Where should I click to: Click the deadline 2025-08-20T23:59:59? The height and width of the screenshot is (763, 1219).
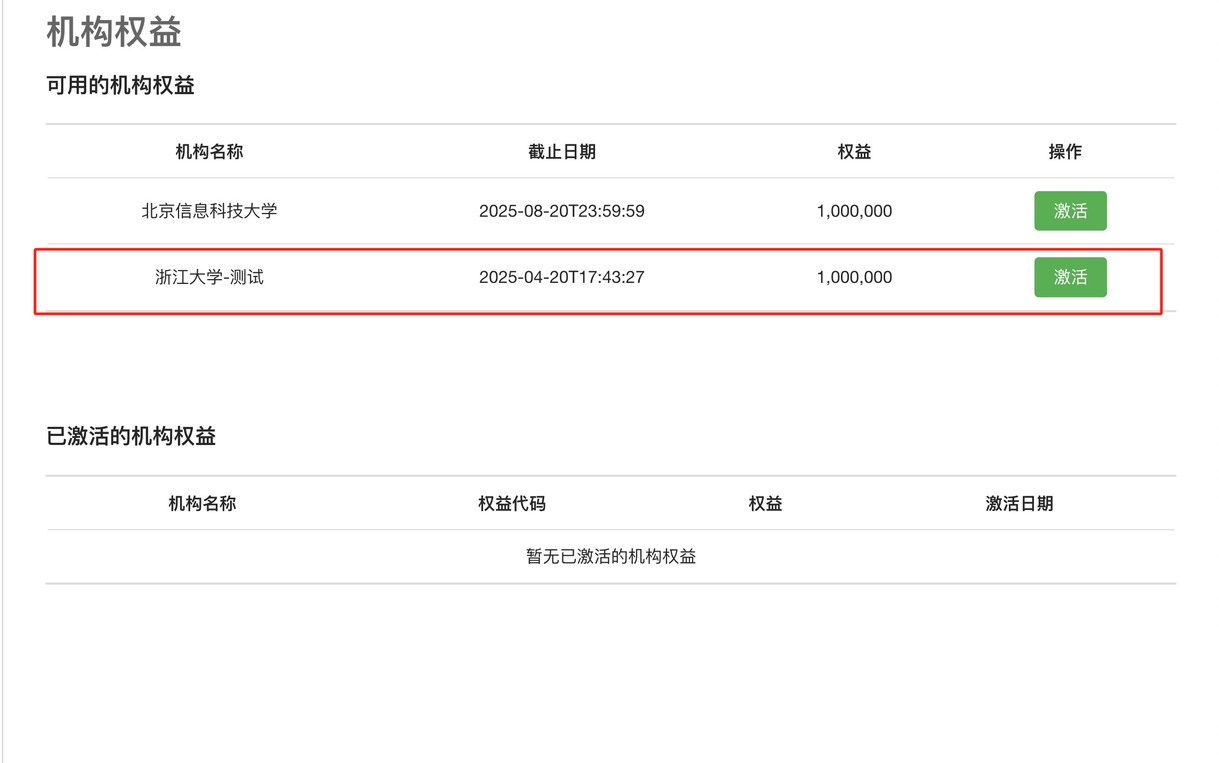click(x=561, y=211)
